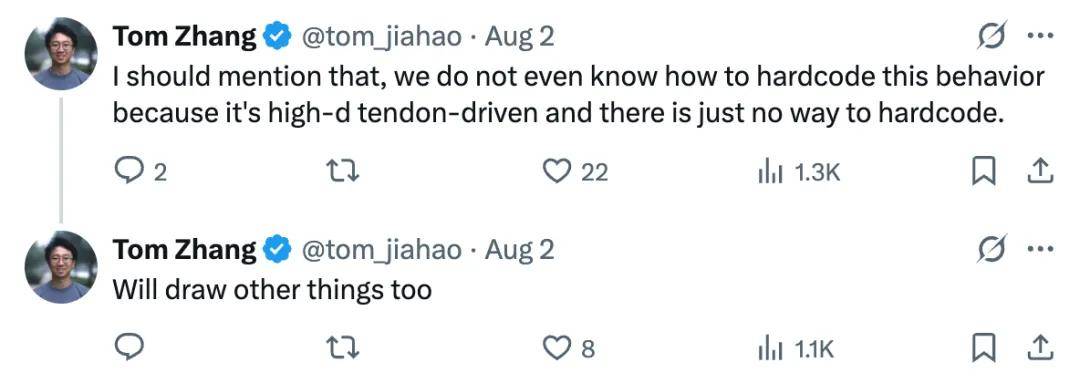View analytics showing 1.1K views
This screenshot has height=383, width=1080.
tap(796, 349)
